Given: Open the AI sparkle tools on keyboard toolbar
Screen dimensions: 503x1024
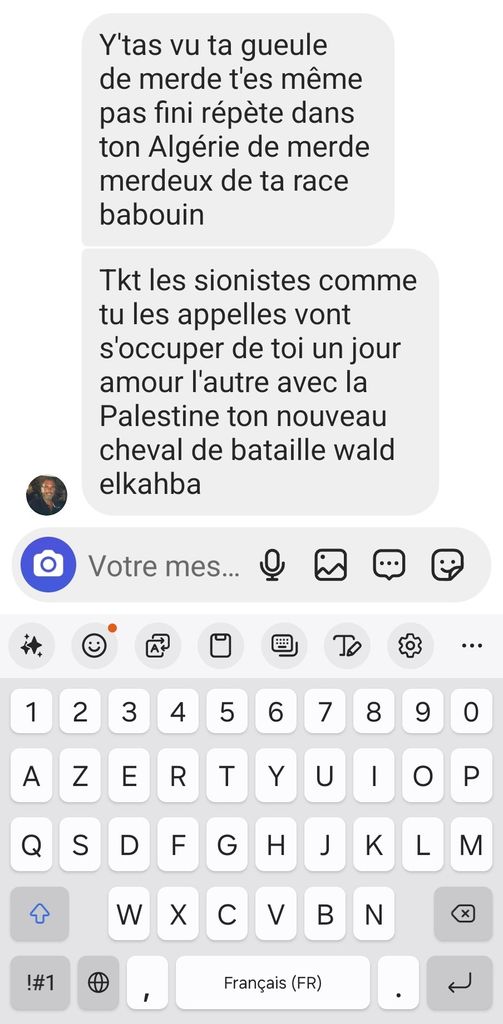Looking at the screenshot, I should [31, 646].
